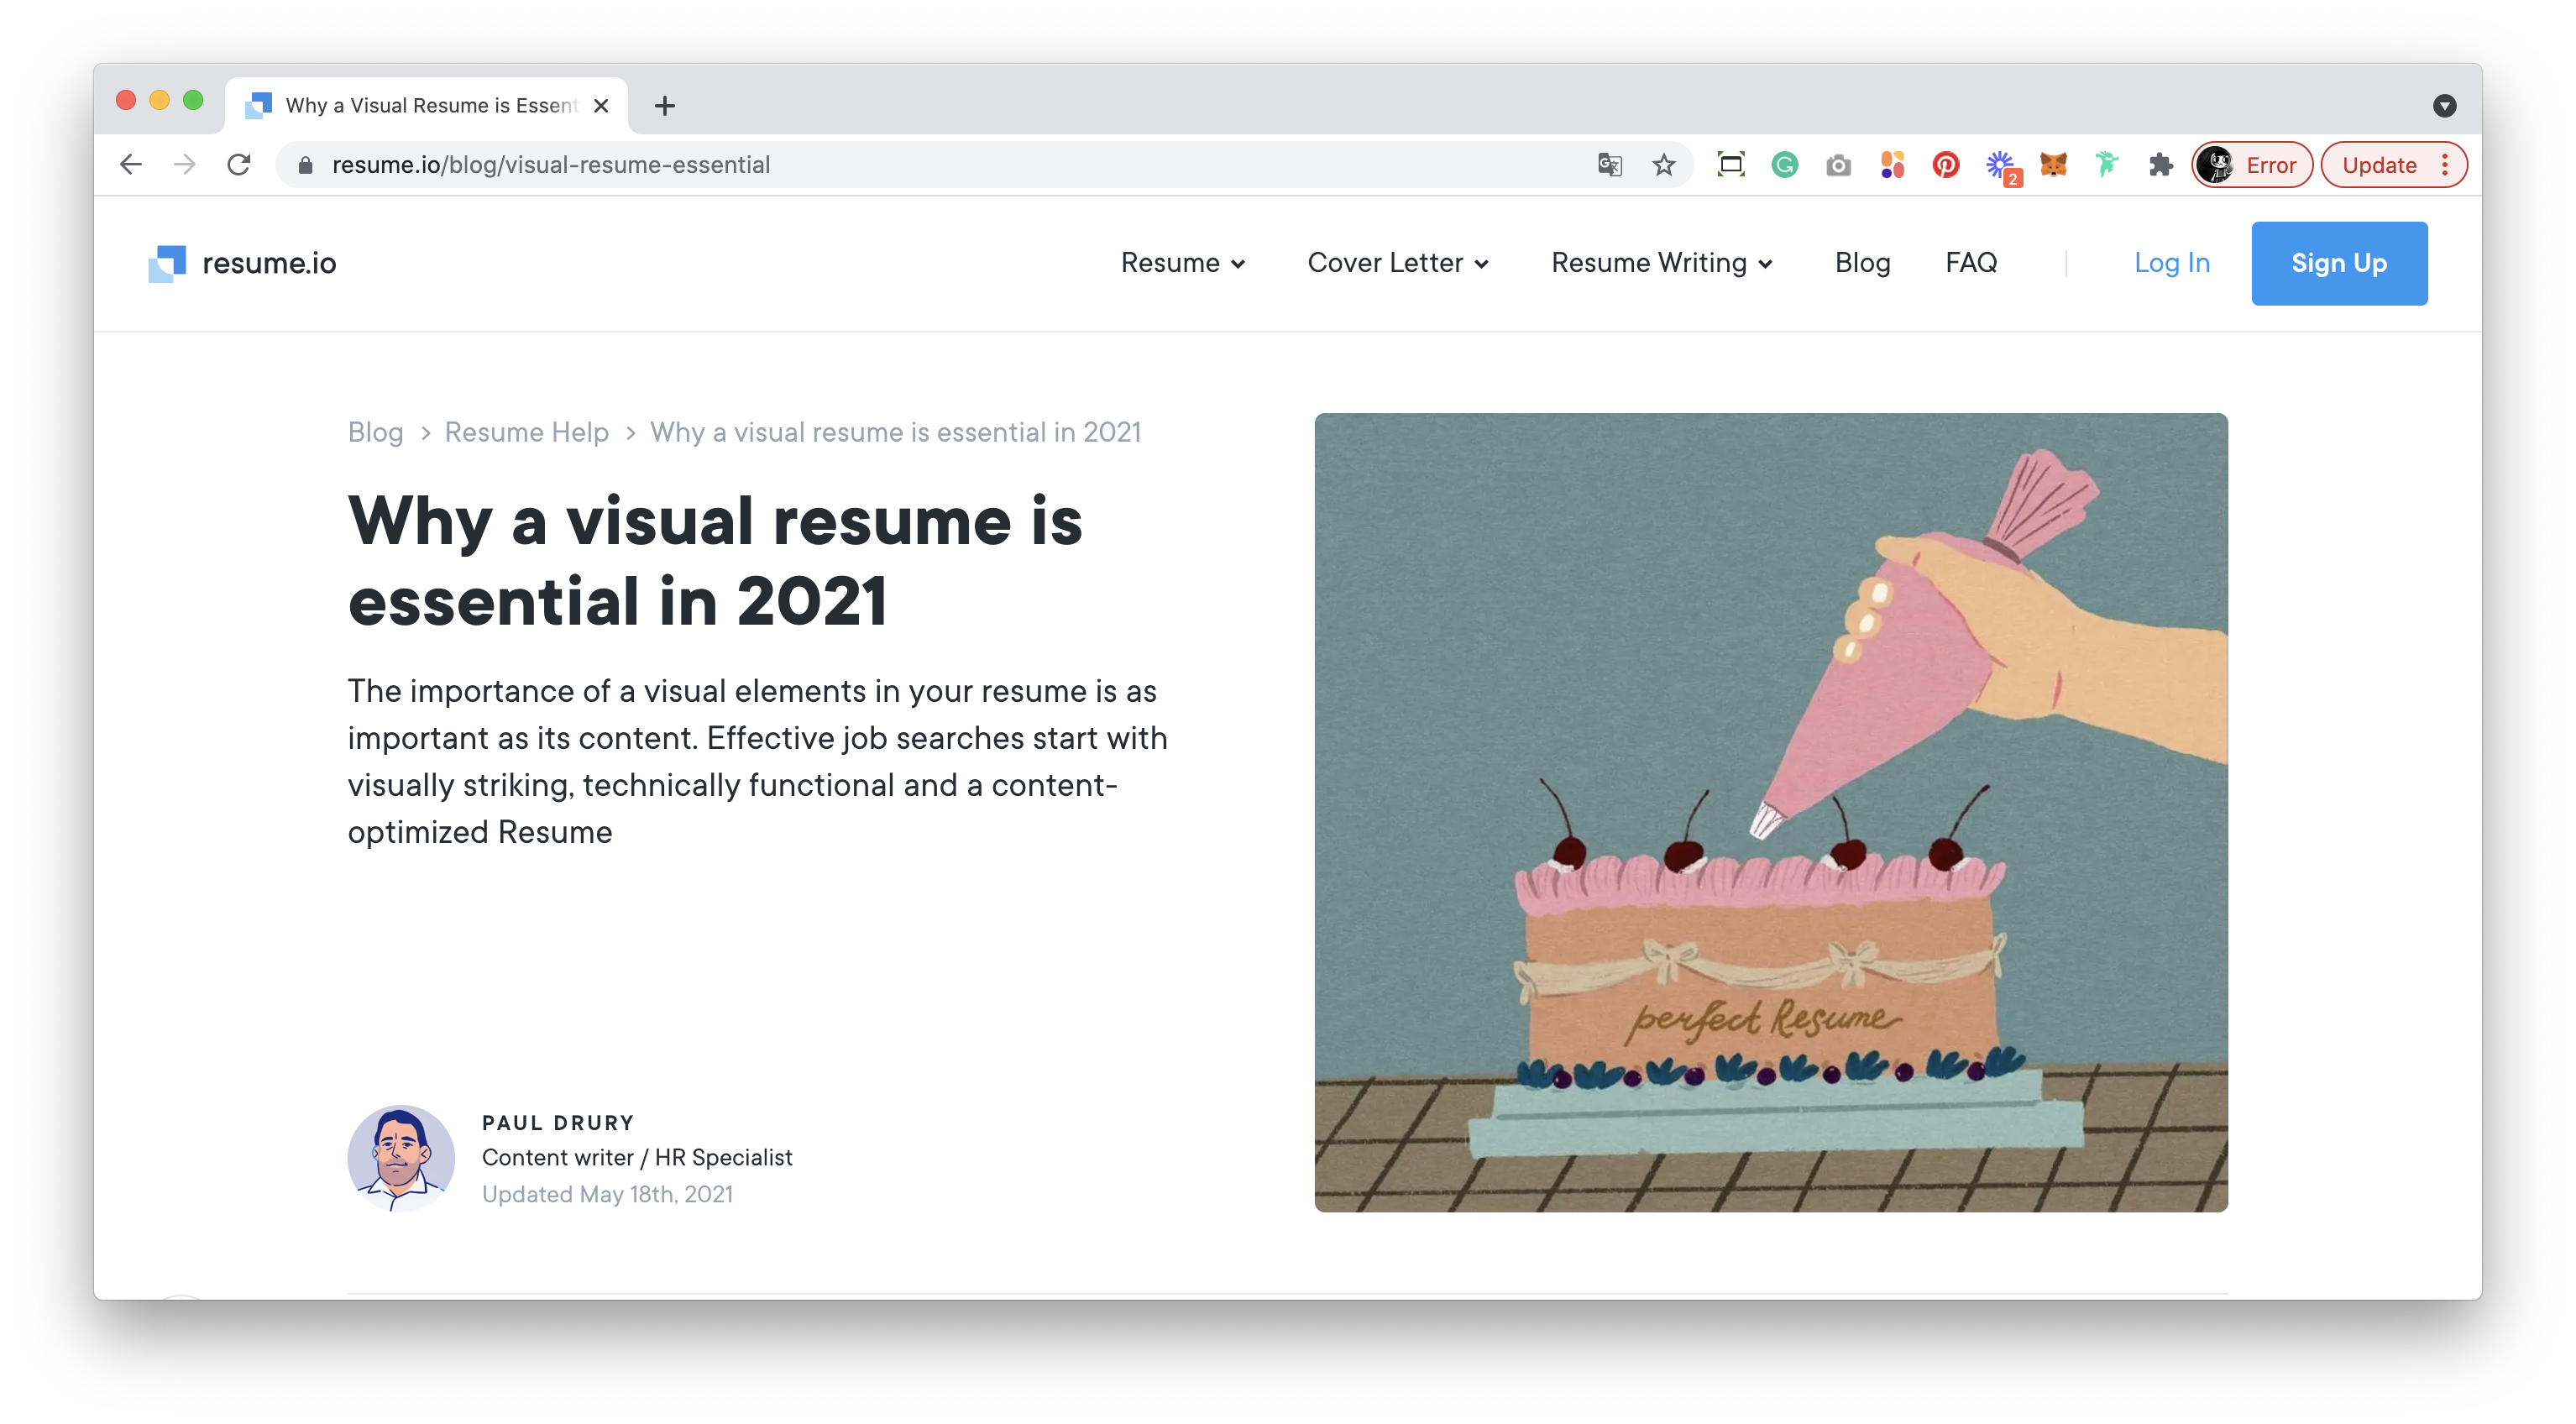
Task: Click the camera screenshot extension icon
Action: 1838,165
